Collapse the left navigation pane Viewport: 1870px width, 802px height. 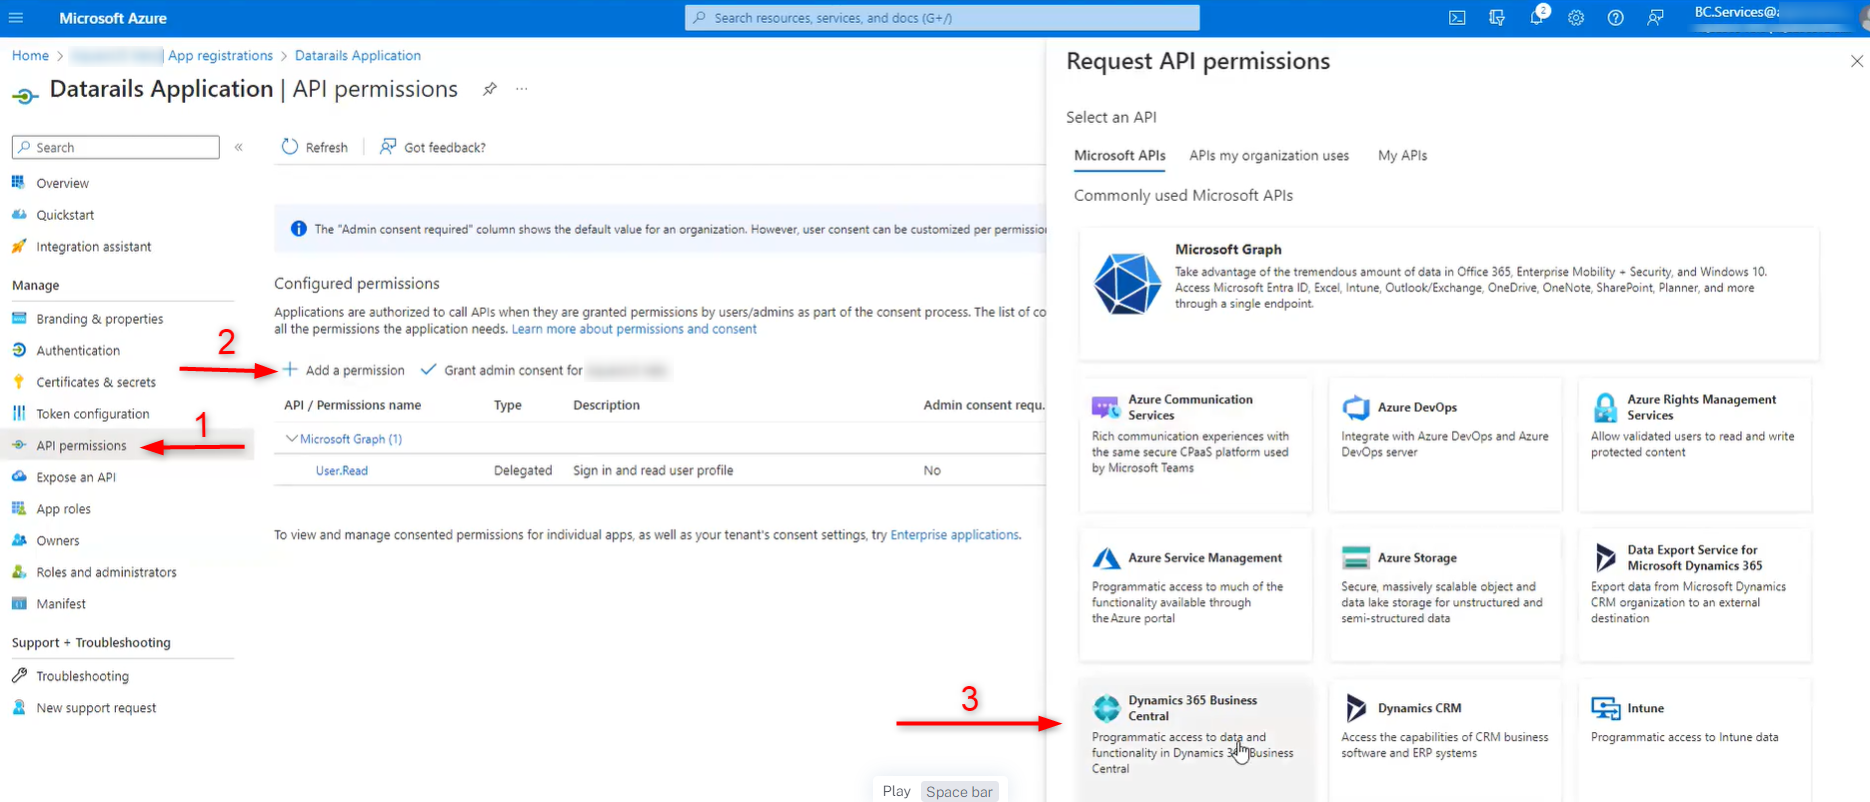(x=239, y=147)
